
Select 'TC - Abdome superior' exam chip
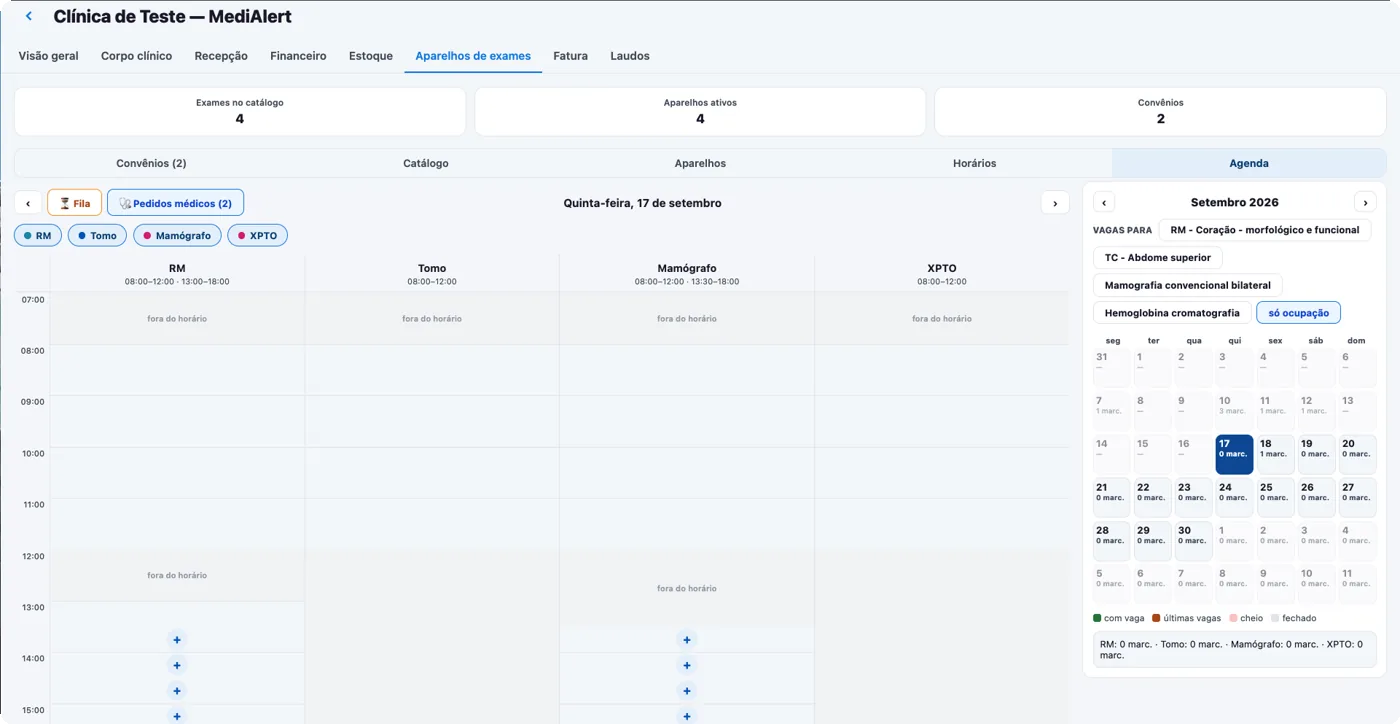pos(1157,258)
